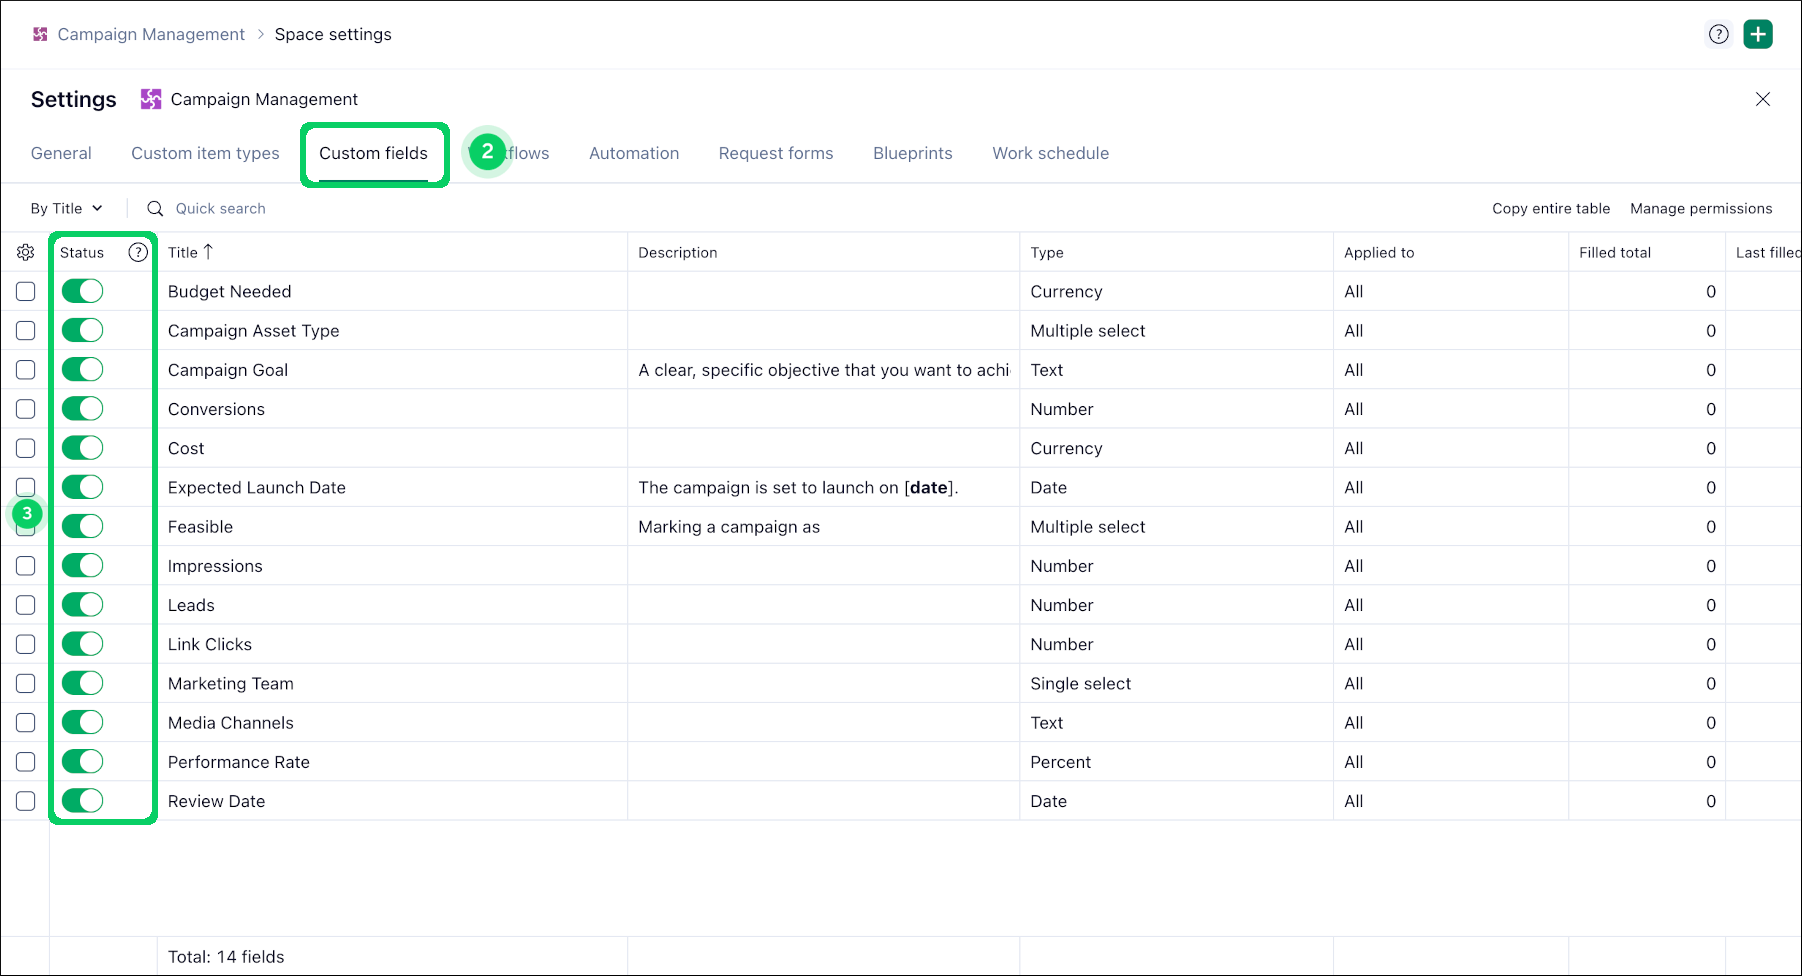Select the Campaign Goal row checkbox
This screenshot has width=1802, height=976.
[26, 370]
